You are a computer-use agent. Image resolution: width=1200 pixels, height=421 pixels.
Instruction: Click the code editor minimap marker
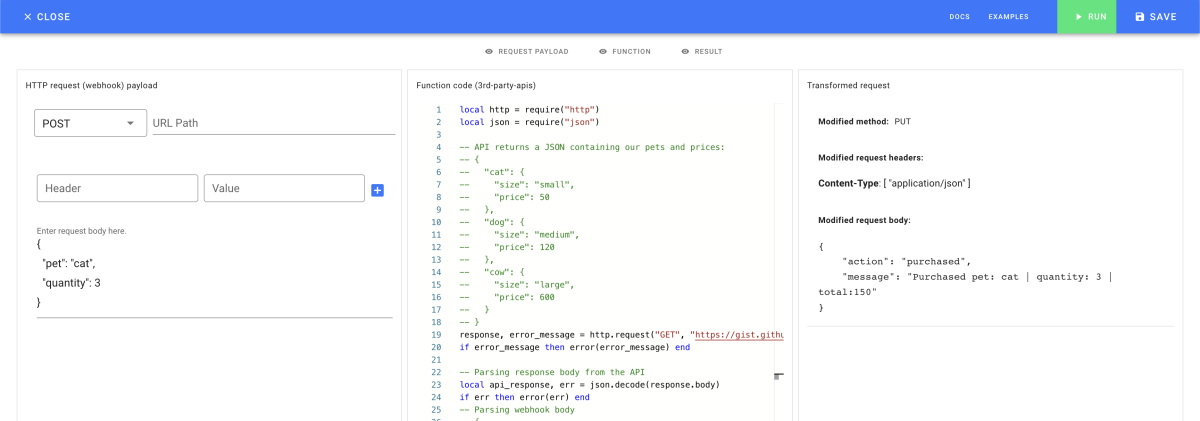pos(778,376)
